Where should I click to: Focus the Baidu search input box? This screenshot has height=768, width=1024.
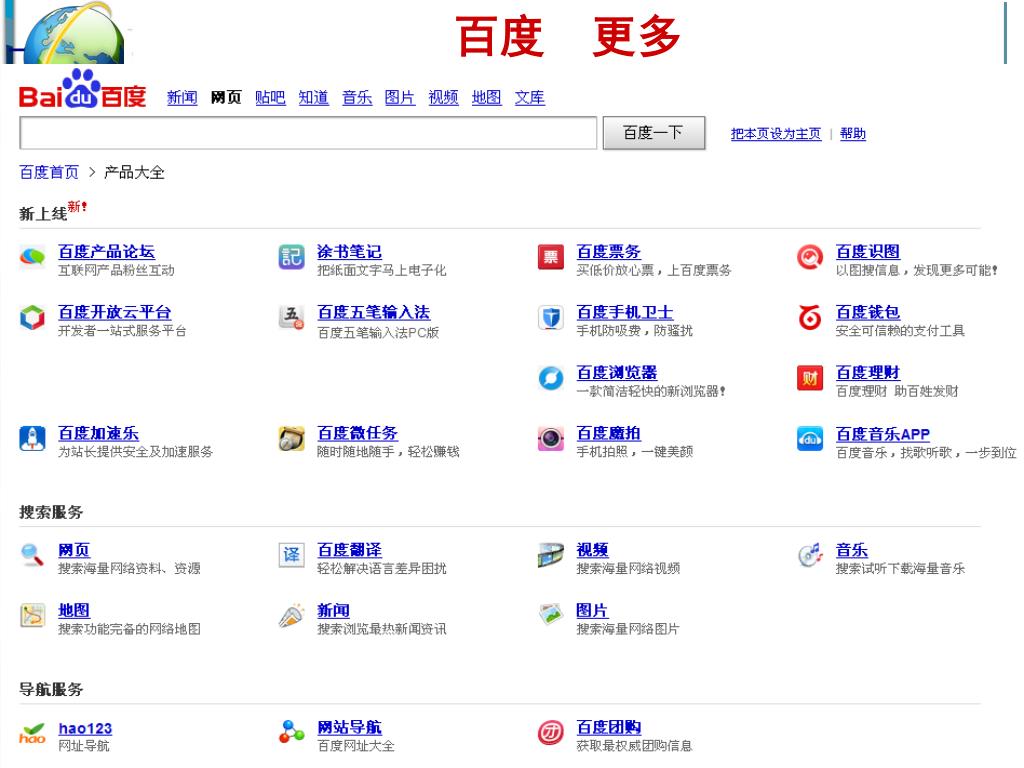pyautogui.click(x=308, y=133)
